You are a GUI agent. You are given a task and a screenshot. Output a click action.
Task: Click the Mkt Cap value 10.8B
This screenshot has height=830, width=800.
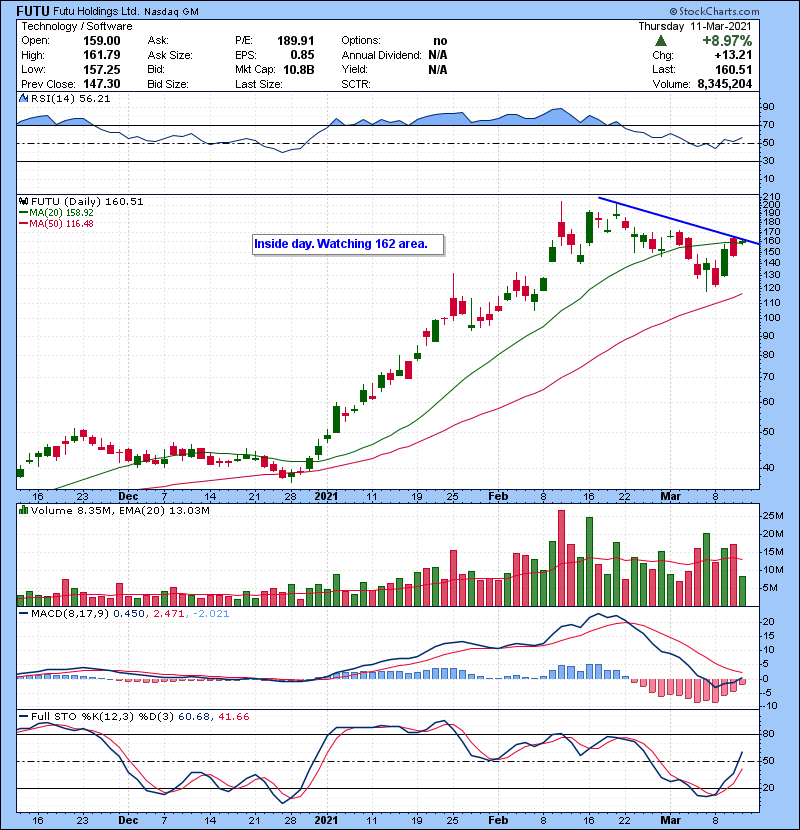(x=299, y=70)
